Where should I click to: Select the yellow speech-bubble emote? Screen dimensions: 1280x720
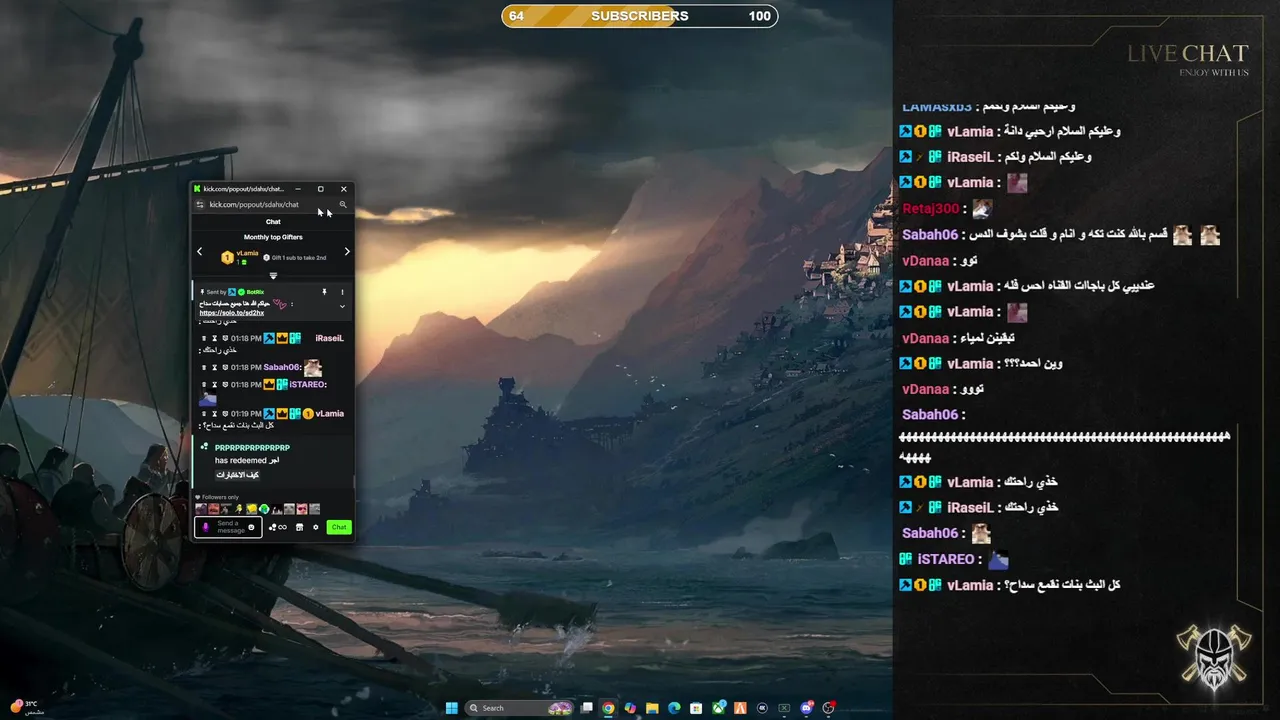coord(251,509)
